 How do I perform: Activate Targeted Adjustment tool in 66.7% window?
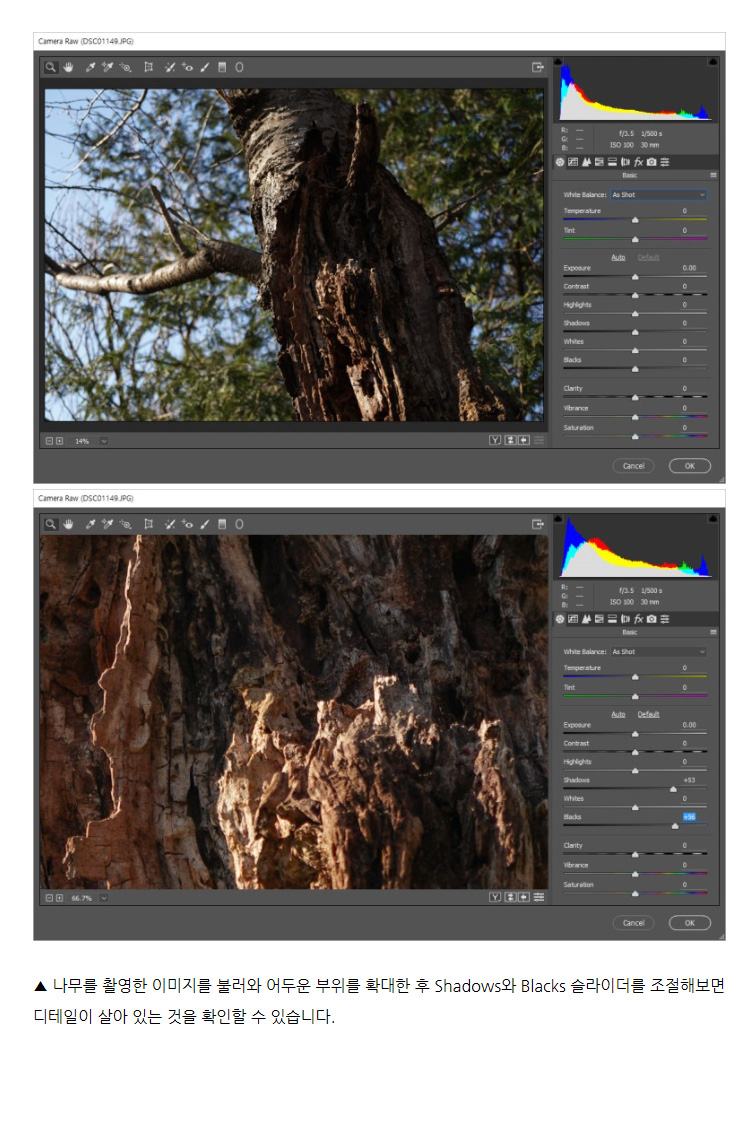point(125,524)
